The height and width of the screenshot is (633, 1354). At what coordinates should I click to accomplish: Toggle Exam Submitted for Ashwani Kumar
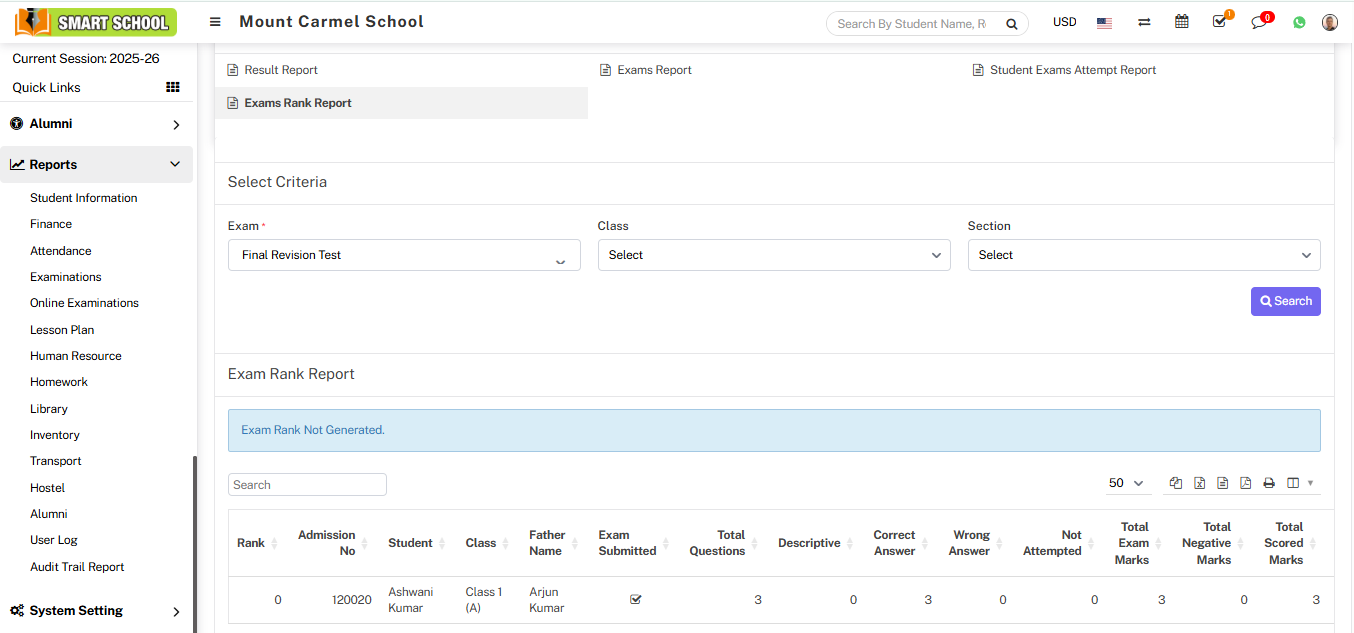635,599
